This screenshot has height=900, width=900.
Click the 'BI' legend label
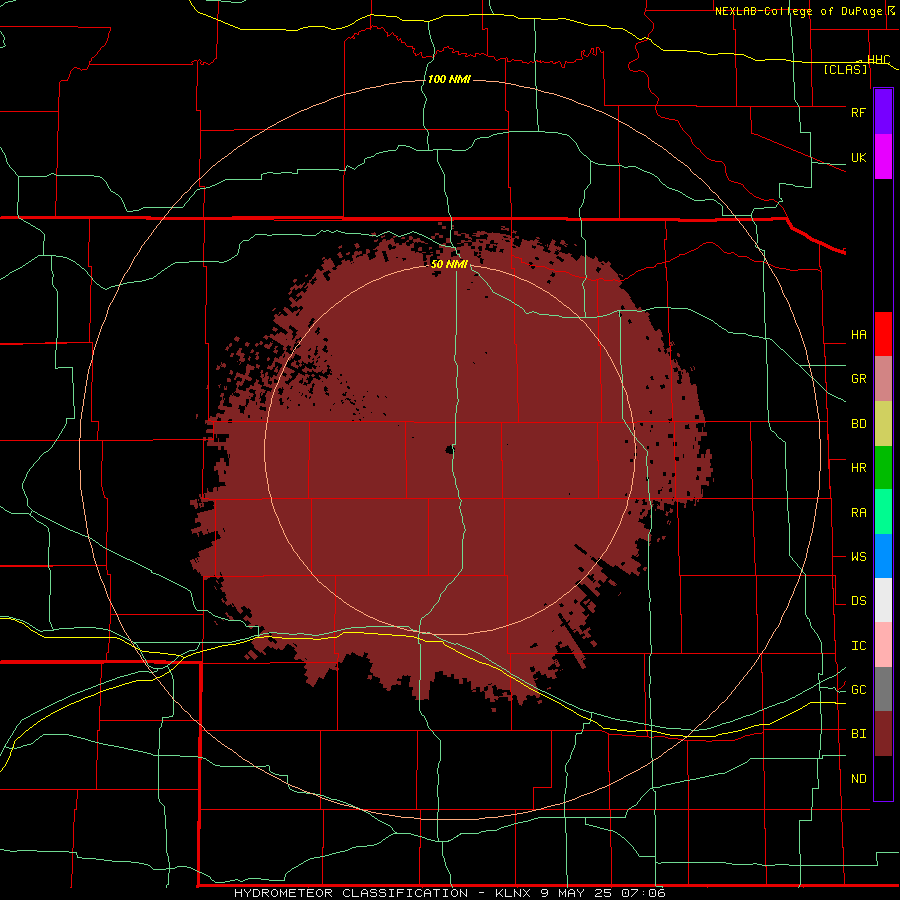(x=858, y=734)
